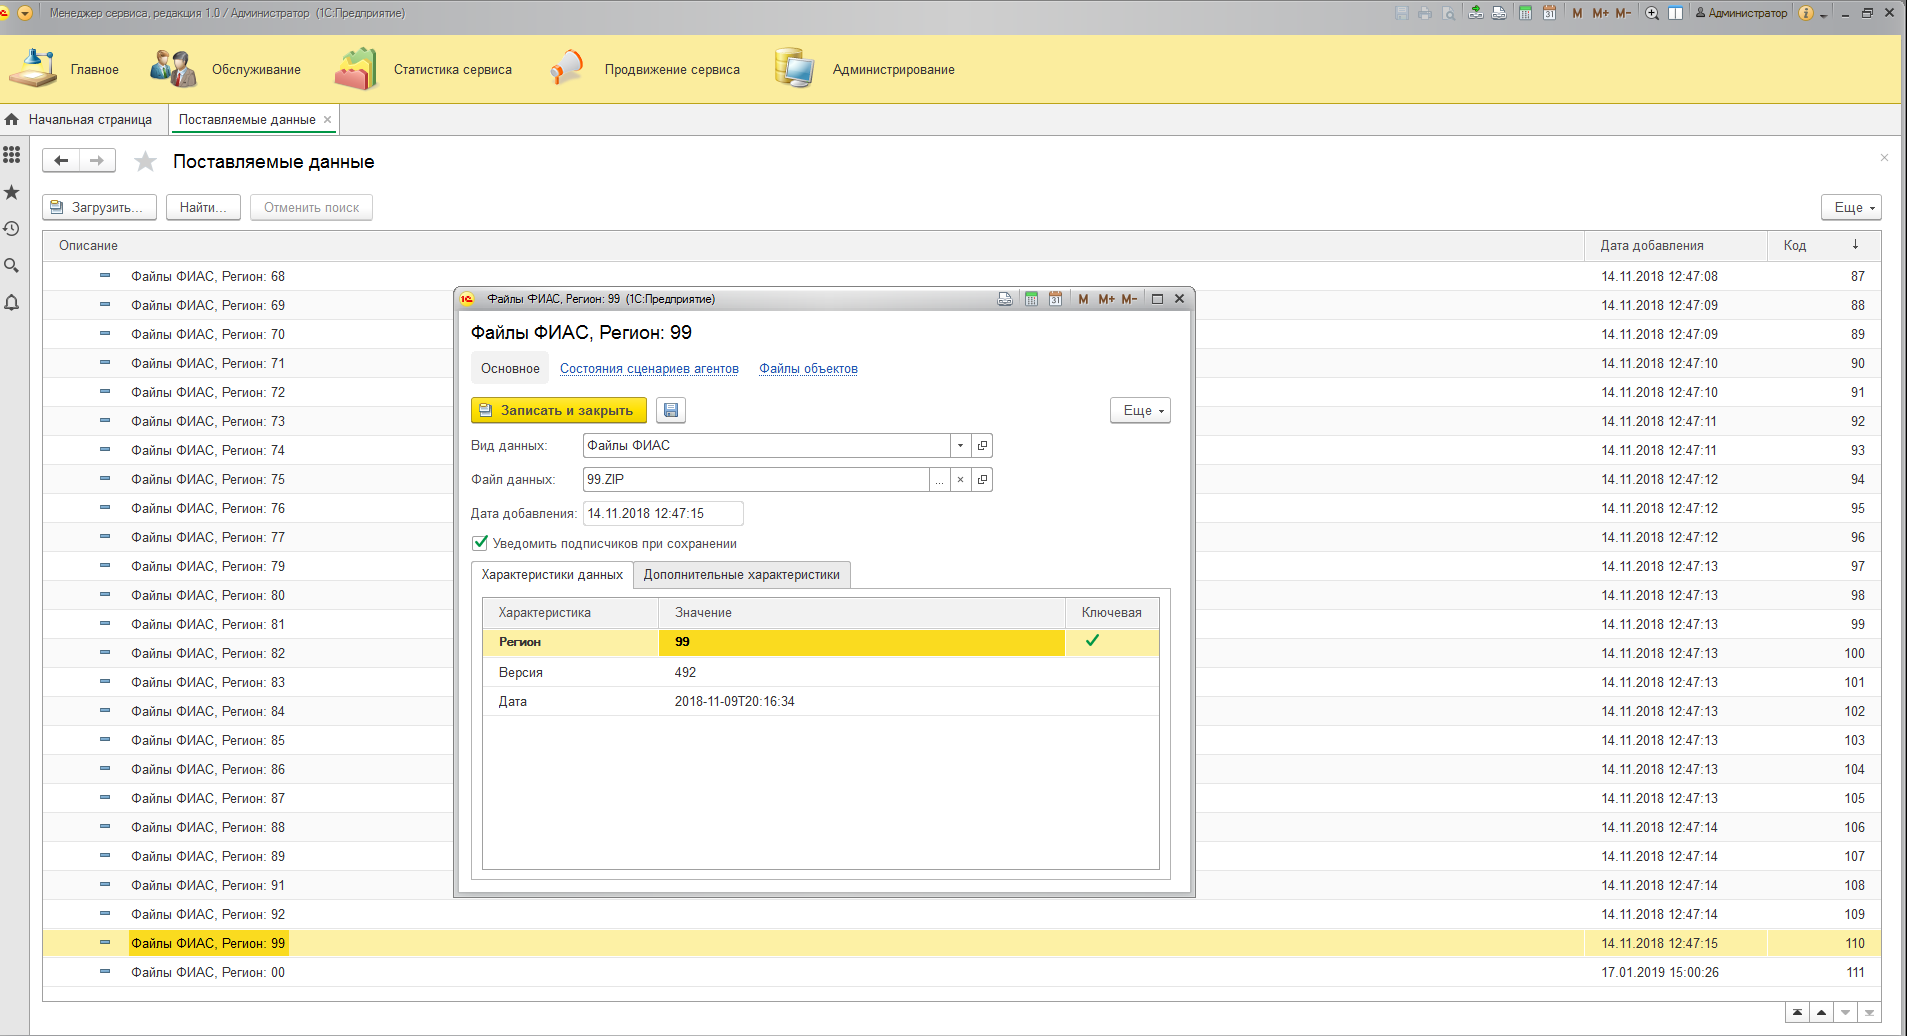
Task: Click the key characteristic checkmark for Регион
Action: (x=1093, y=641)
